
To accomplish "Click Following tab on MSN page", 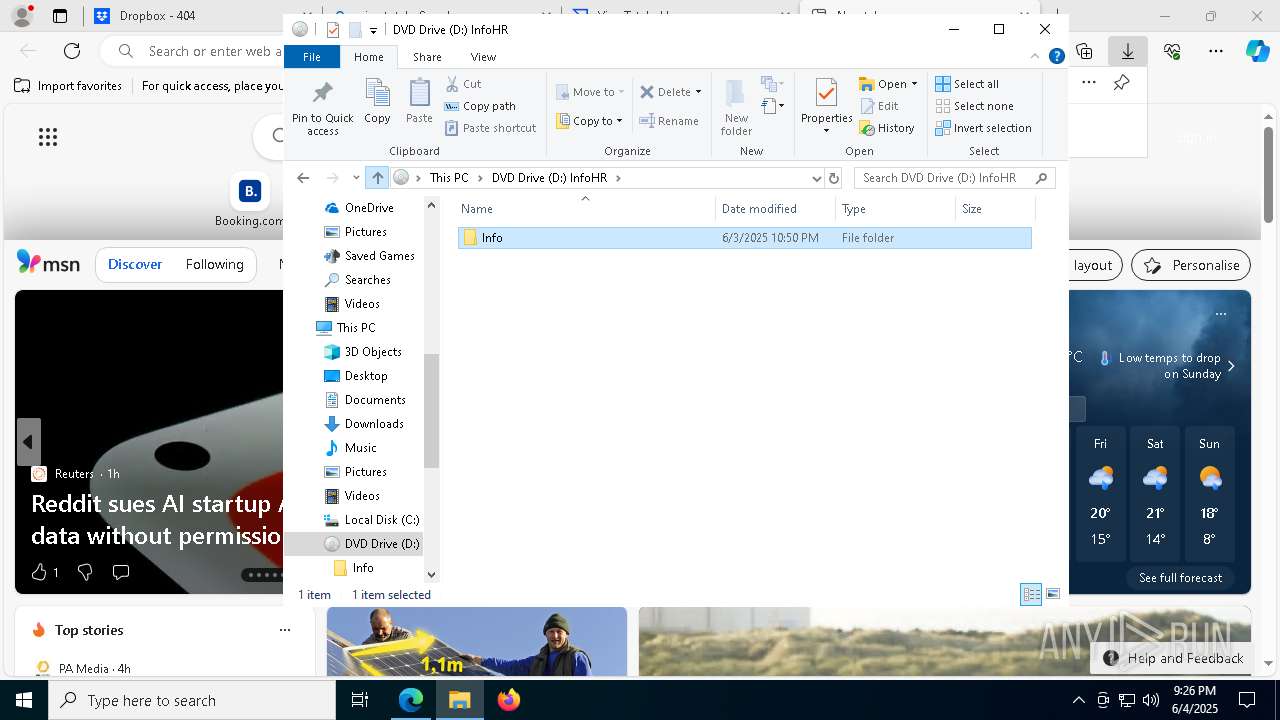I will click(215, 265).
